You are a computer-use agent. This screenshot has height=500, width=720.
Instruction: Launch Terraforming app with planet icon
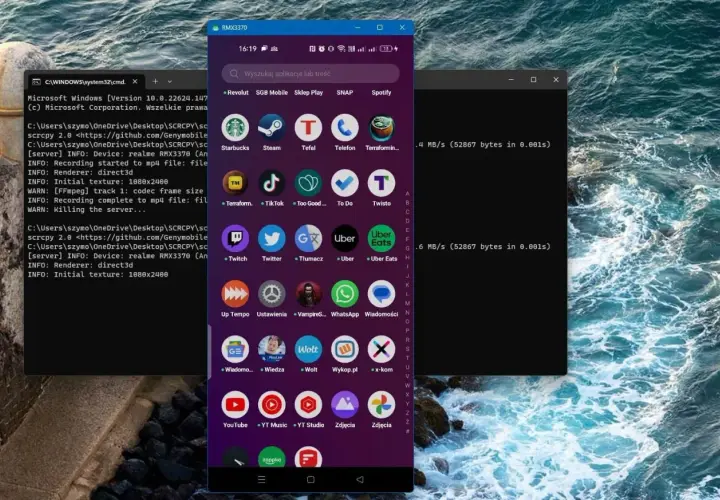[x=381, y=128]
